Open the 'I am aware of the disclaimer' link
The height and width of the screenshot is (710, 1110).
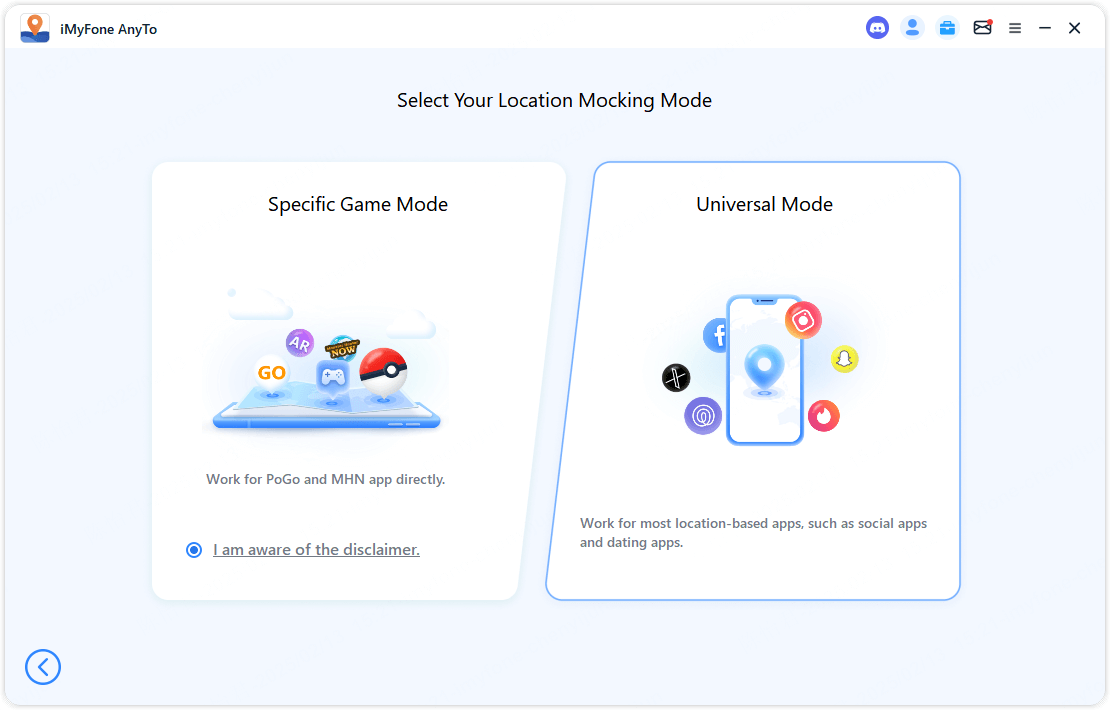tap(316, 550)
